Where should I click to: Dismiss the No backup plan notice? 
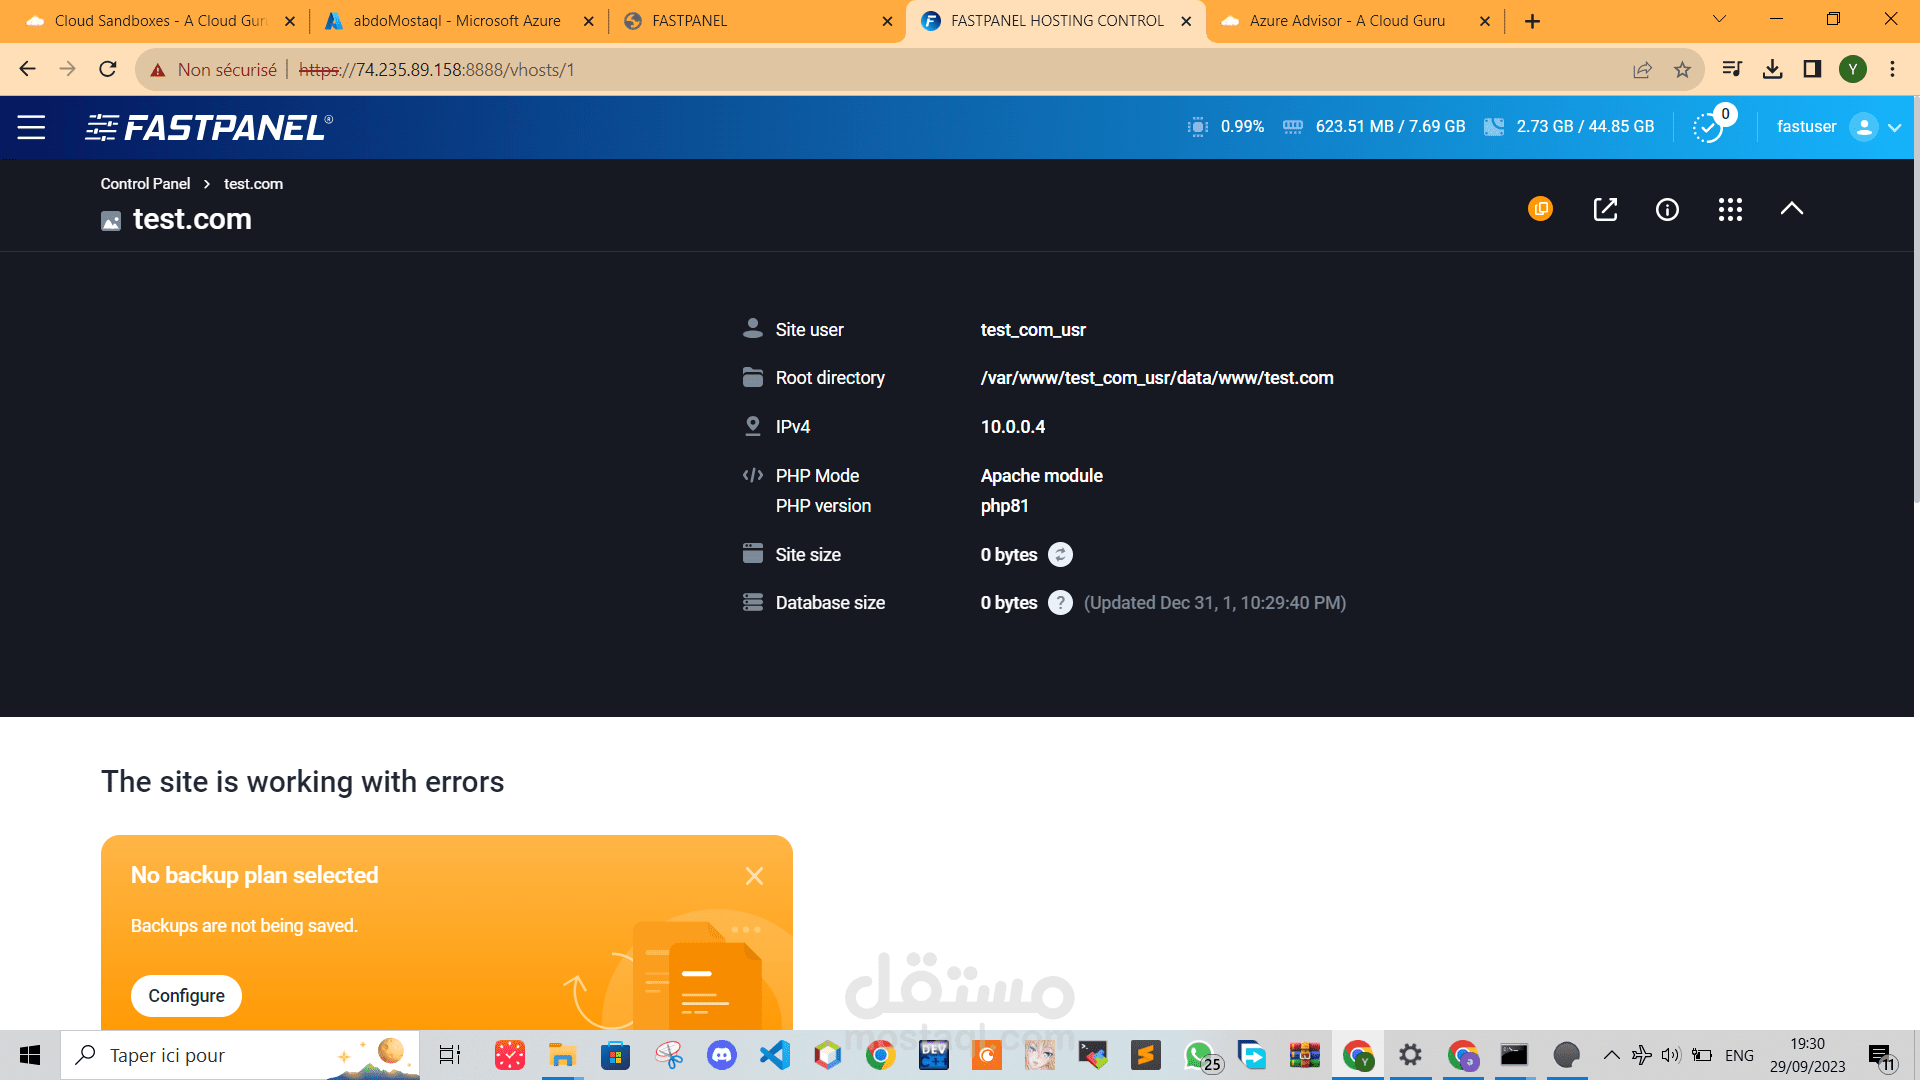point(754,876)
